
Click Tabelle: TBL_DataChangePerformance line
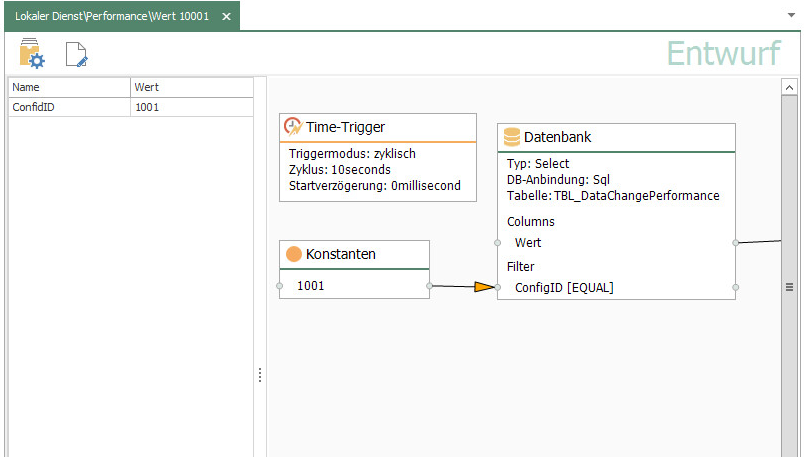click(x=613, y=196)
